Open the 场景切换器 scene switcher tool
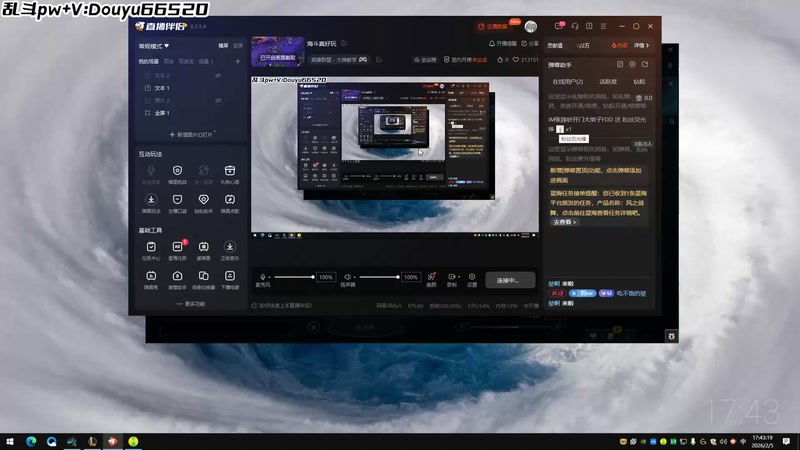Viewport: 800px width, 450px height. 204,280
